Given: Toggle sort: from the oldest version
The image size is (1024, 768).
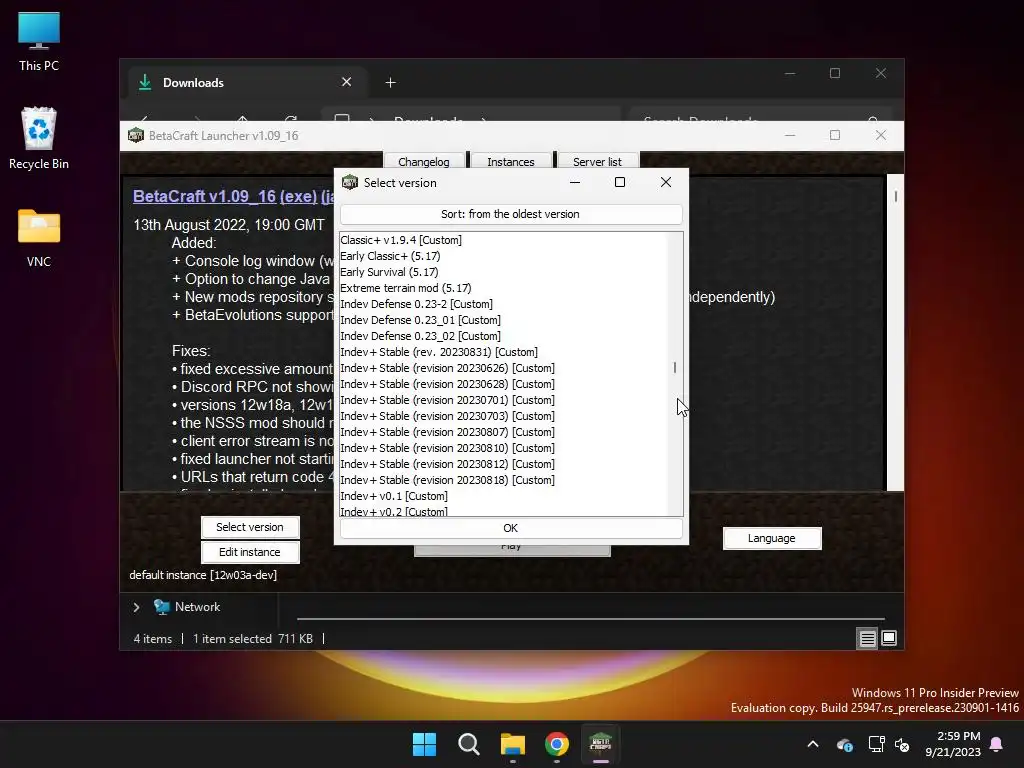Looking at the screenshot, I should pyautogui.click(x=511, y=214).
